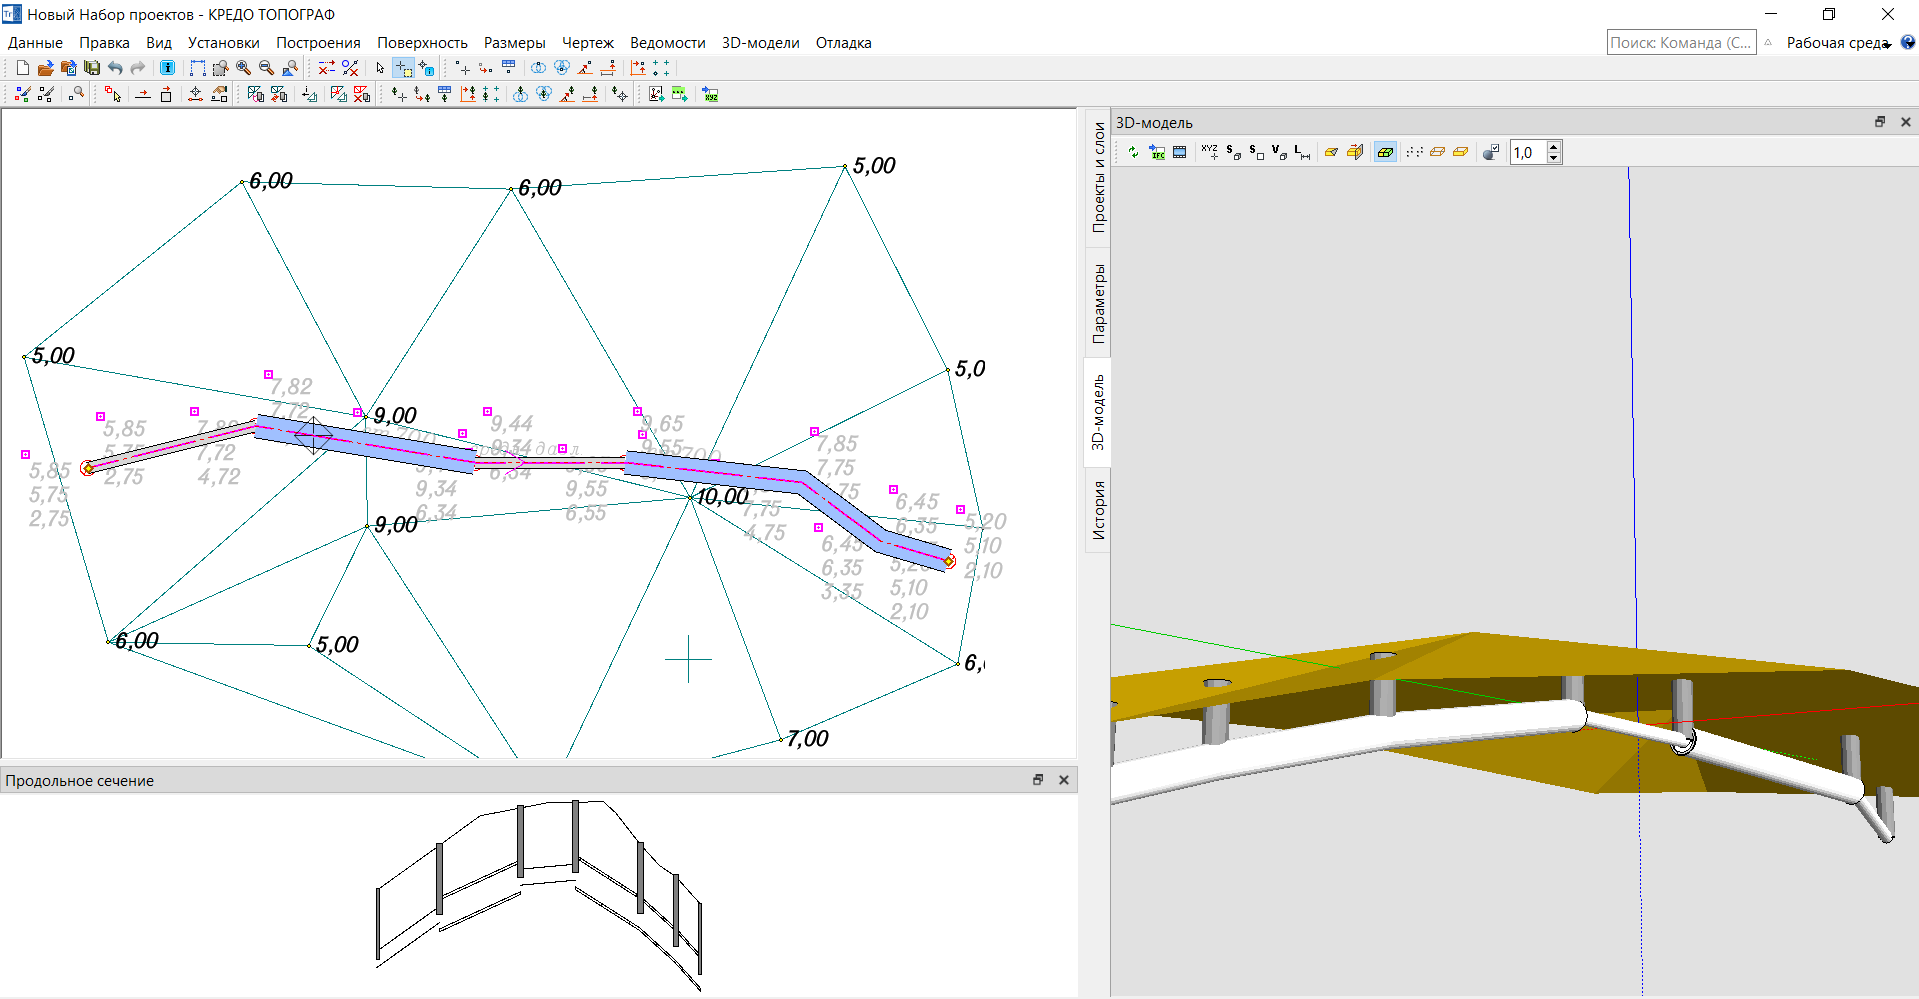Switch to the Проекты и слои side tab

coord(1098,177)
